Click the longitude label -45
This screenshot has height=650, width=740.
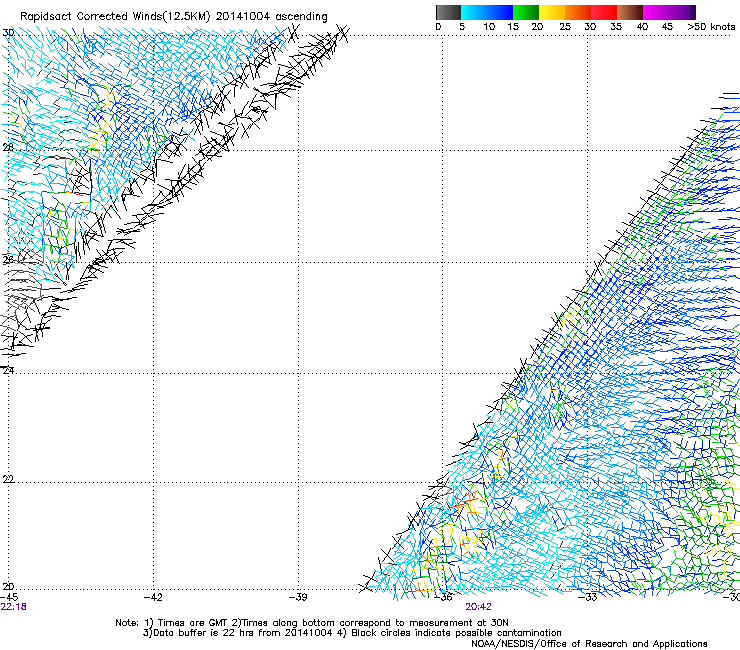[9, 597]
